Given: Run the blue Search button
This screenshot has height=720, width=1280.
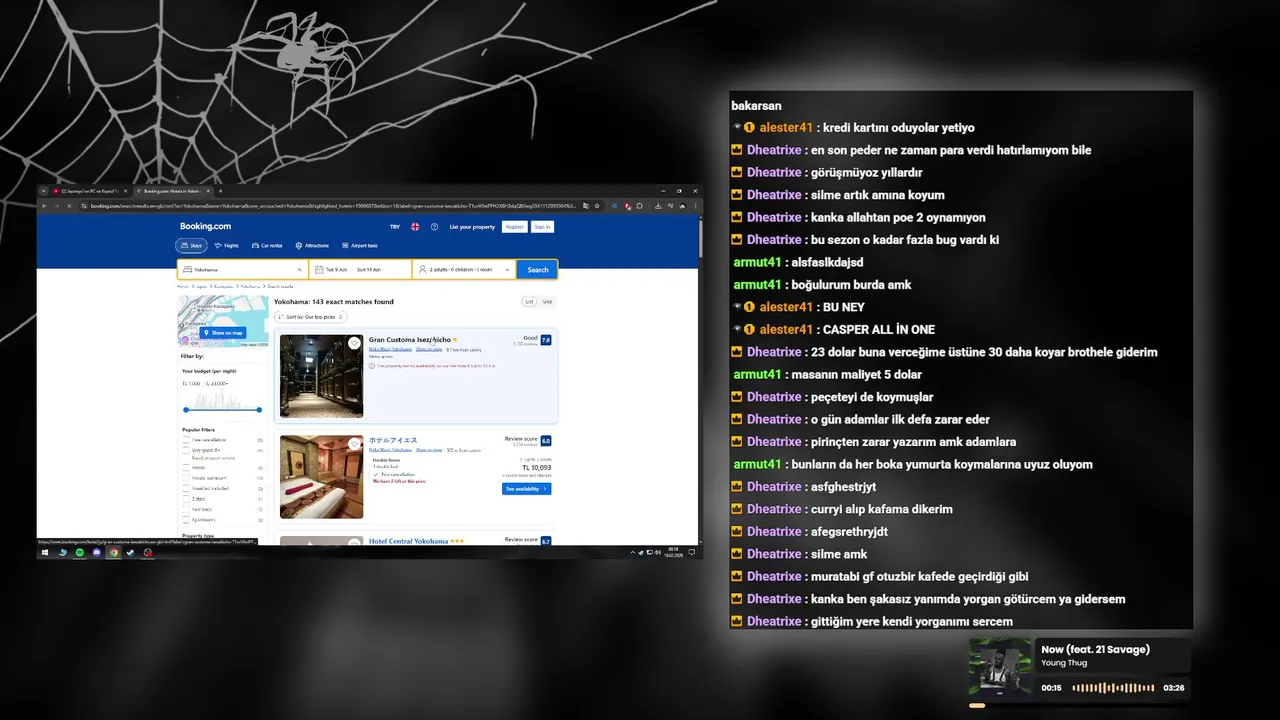Looking at the screenshot, I should [537, 269].
